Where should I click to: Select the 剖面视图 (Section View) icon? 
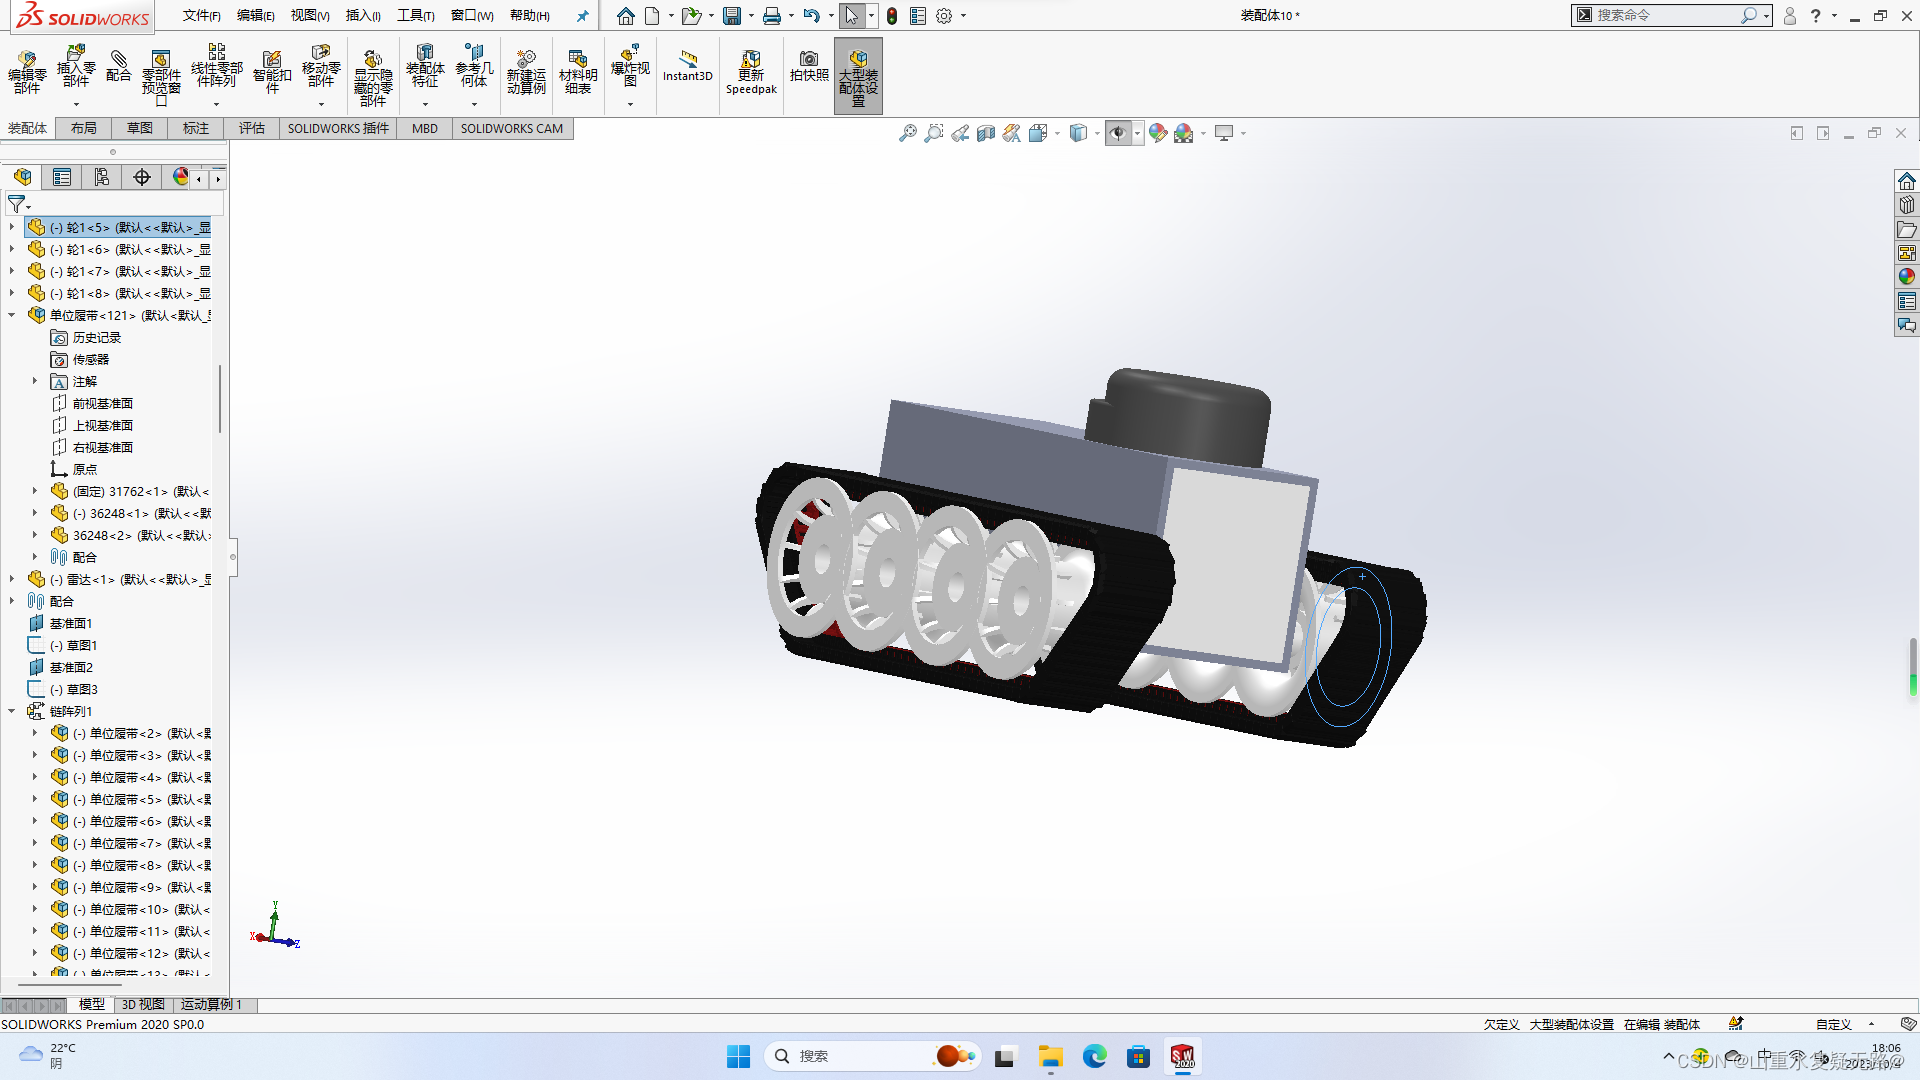(986, 132)
